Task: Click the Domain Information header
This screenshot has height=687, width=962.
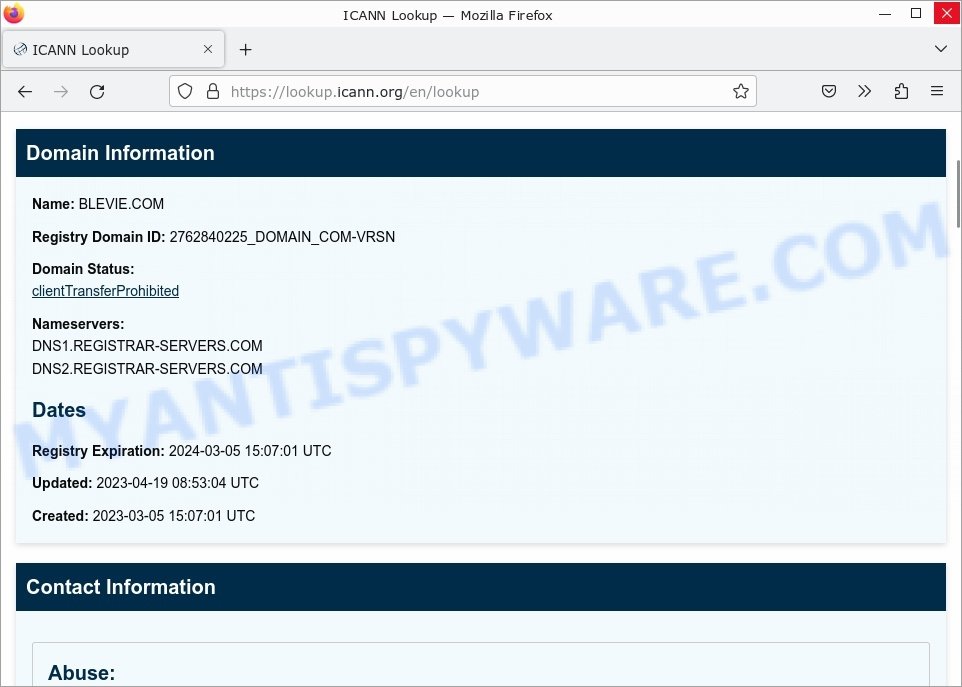Action: [481, 153]
